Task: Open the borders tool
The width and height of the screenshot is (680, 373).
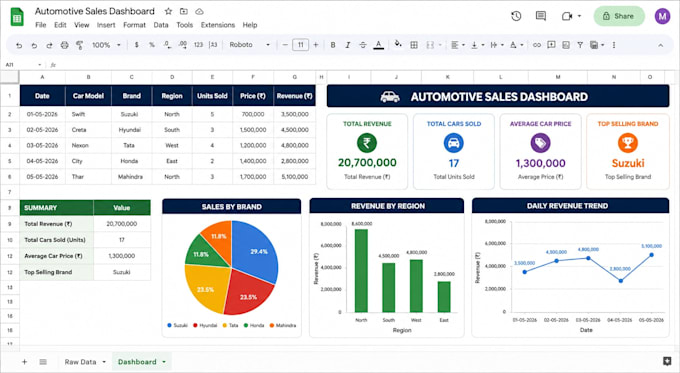Action: pos(414,45)
